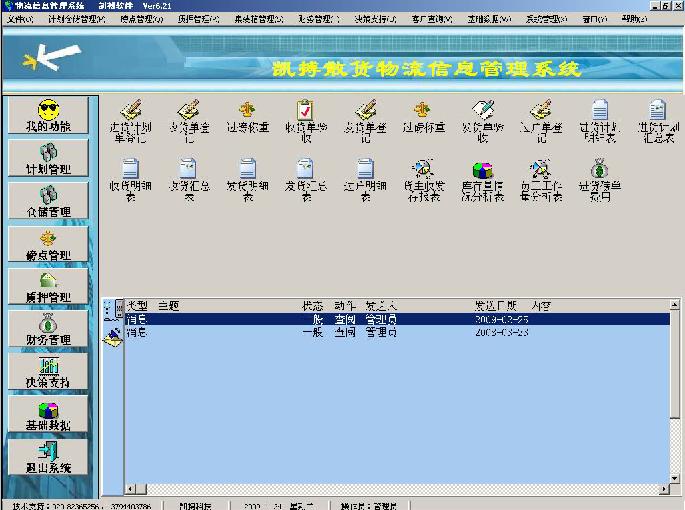Open 收货单登记 icon

189,121
